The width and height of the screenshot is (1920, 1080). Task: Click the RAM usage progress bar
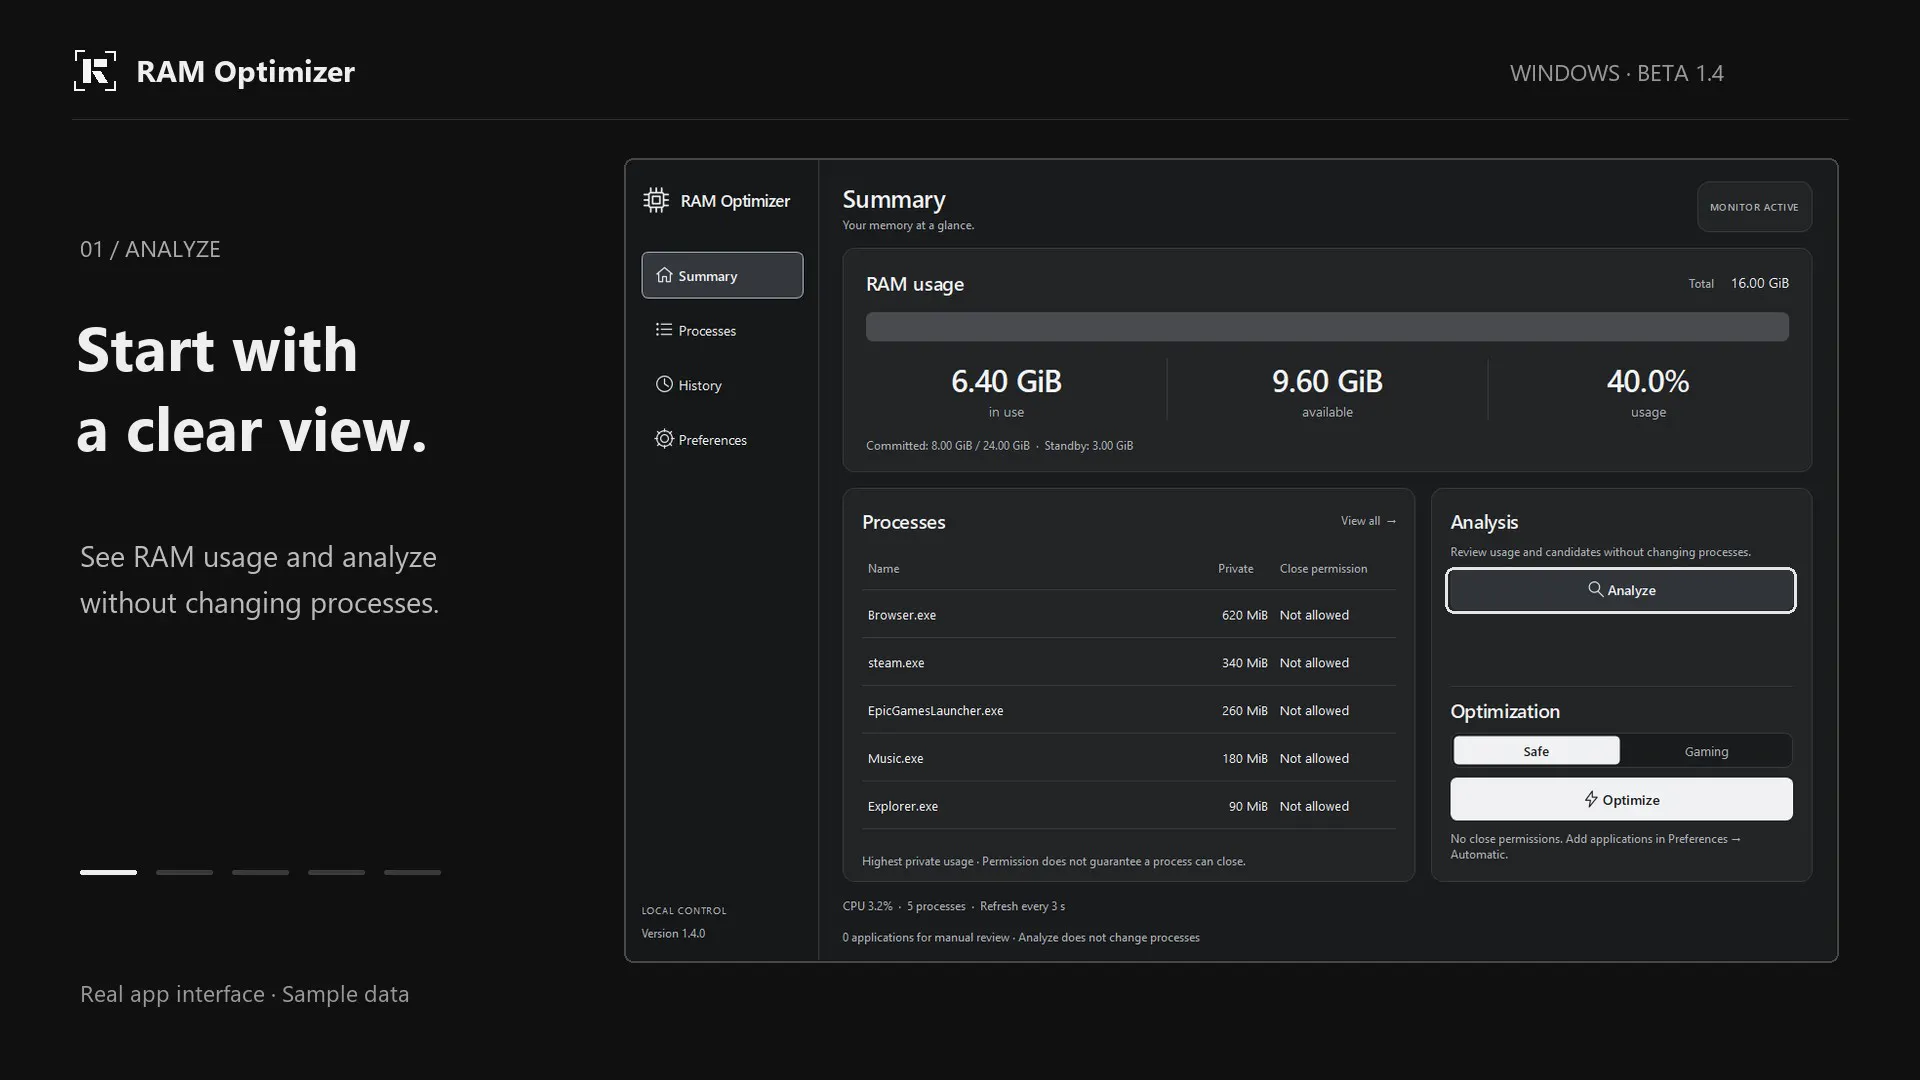pyautogui.click(x=1327, y=327)
